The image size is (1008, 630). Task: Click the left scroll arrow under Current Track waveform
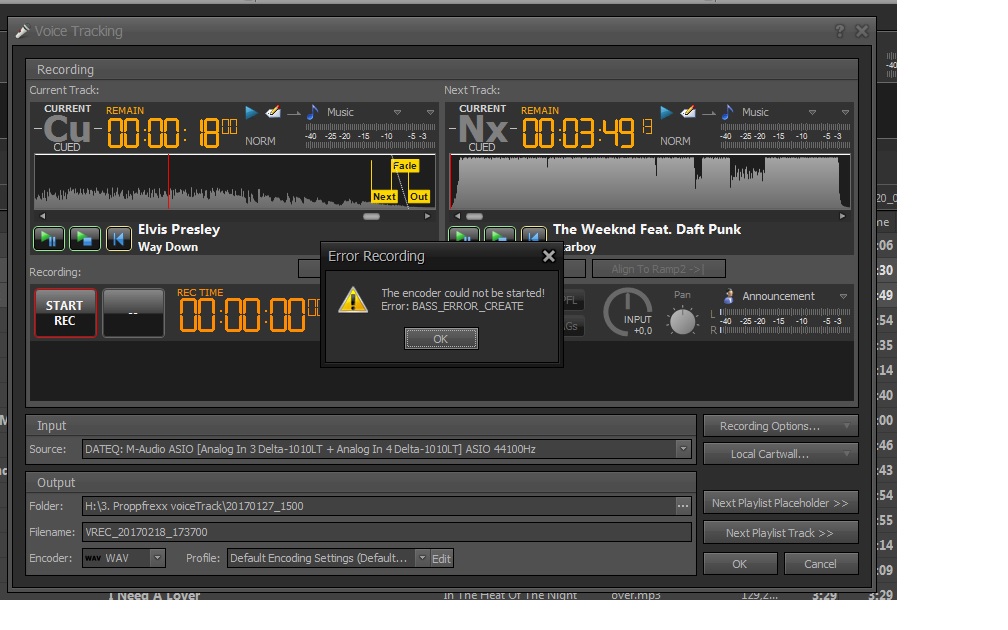(x=42, y=217)
